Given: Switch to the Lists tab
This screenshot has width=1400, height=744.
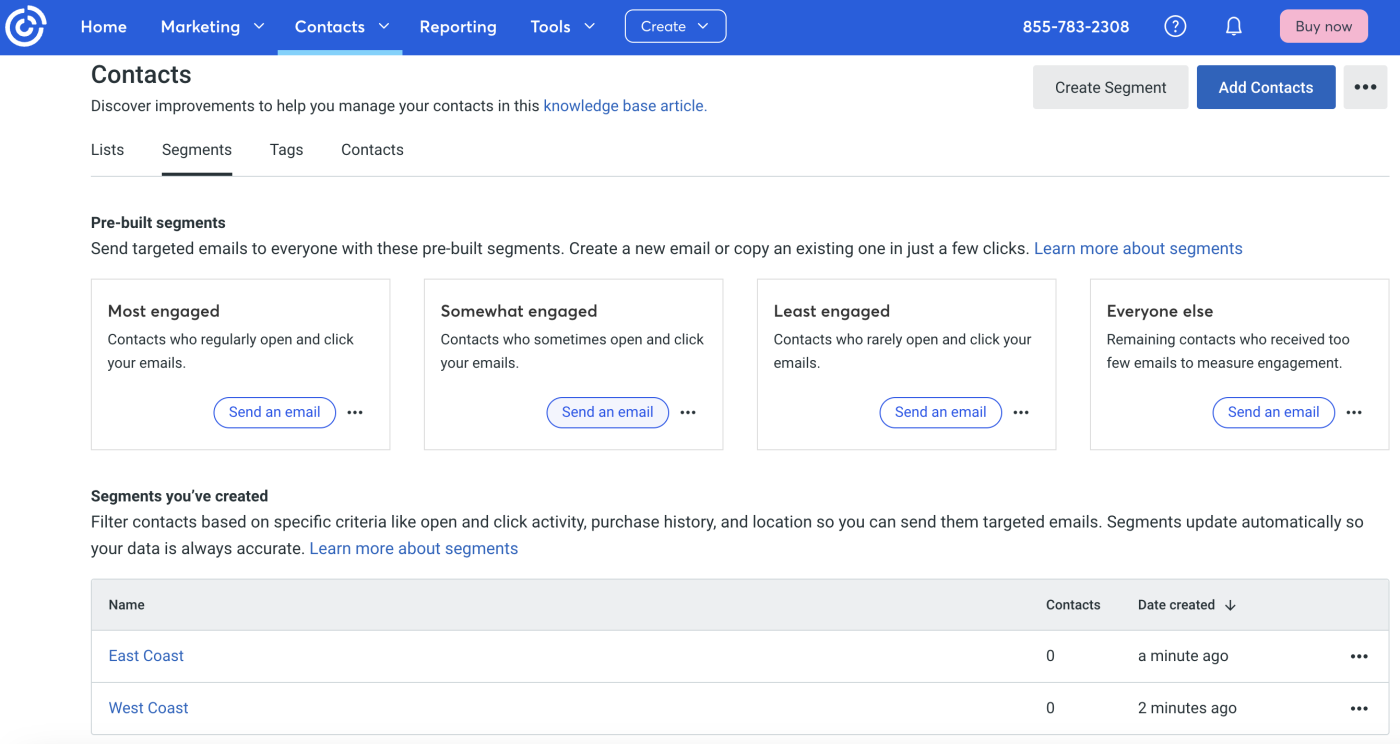Looking at the screenshot, I should [107, 150].
